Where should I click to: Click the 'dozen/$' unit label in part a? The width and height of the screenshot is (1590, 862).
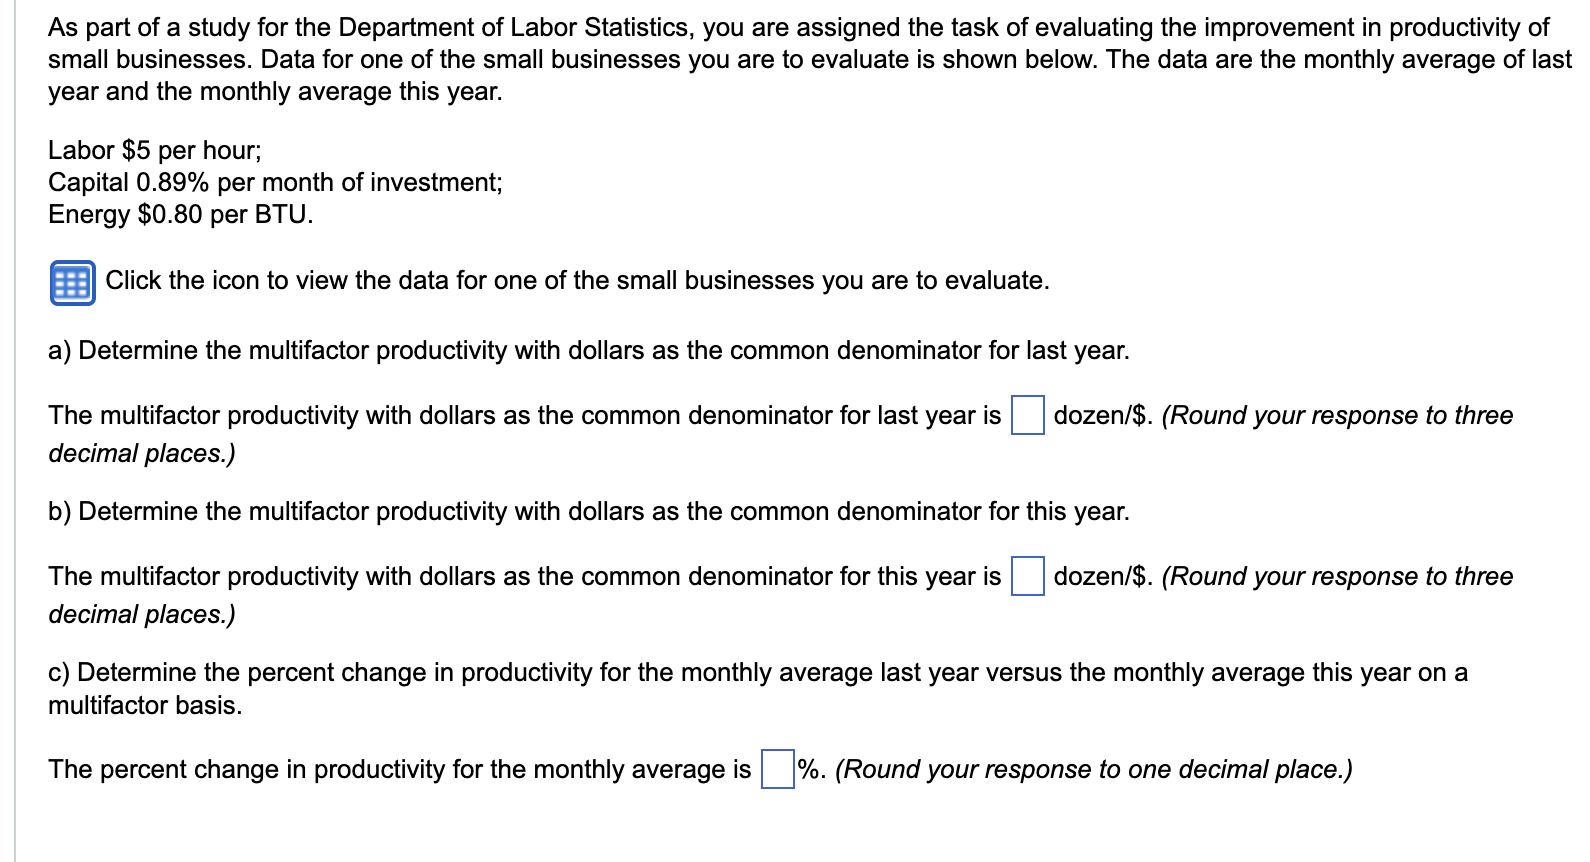tap(1096, 415)
